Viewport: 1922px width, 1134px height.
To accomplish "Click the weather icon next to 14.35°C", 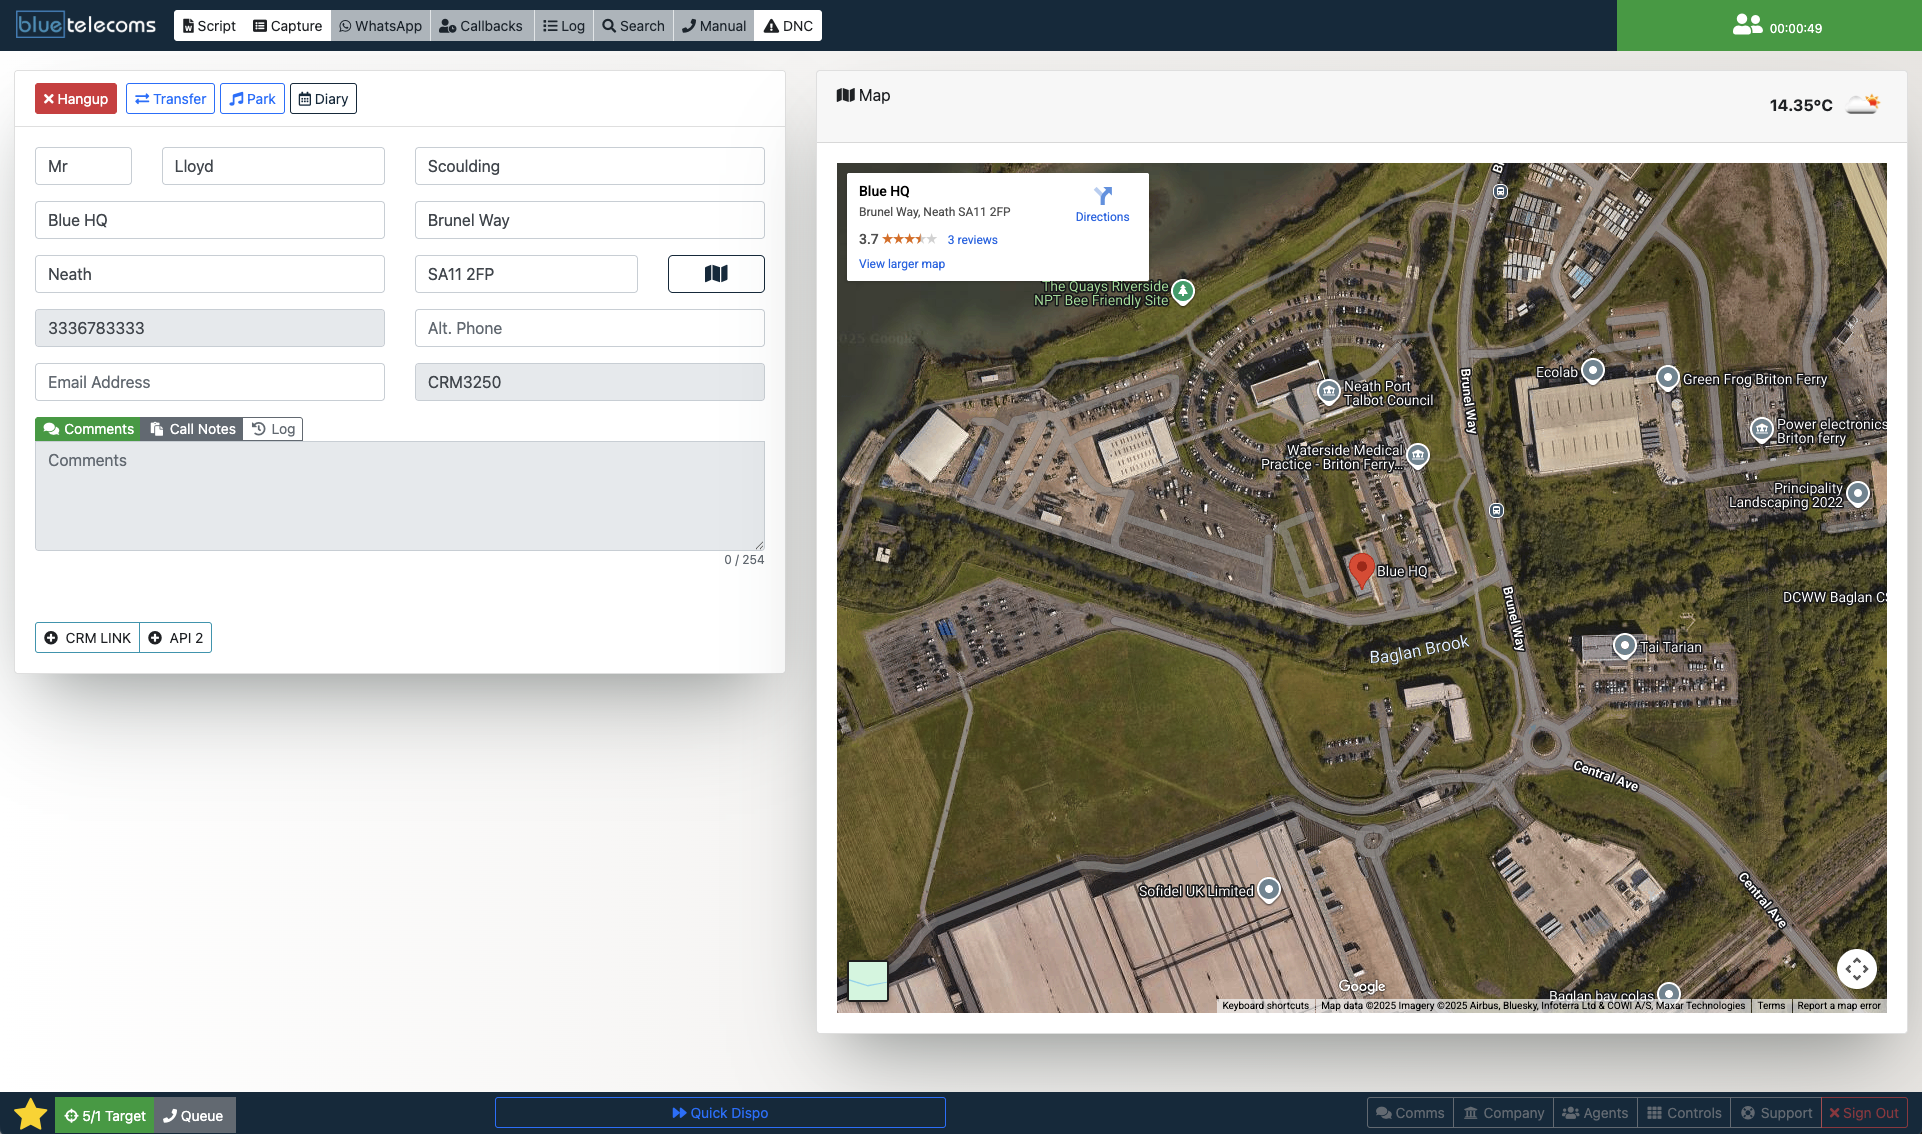I will click(x=1862, y=102).
